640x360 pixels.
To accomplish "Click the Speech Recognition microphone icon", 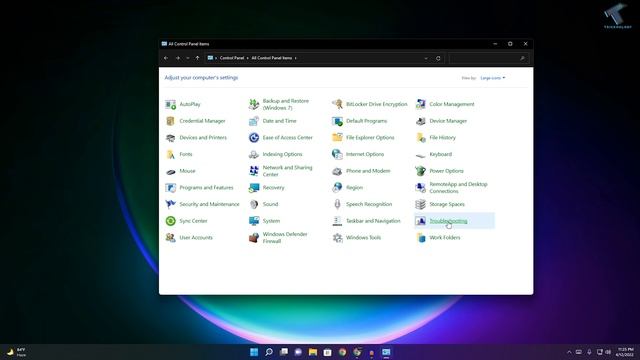I will coord(337,204).
